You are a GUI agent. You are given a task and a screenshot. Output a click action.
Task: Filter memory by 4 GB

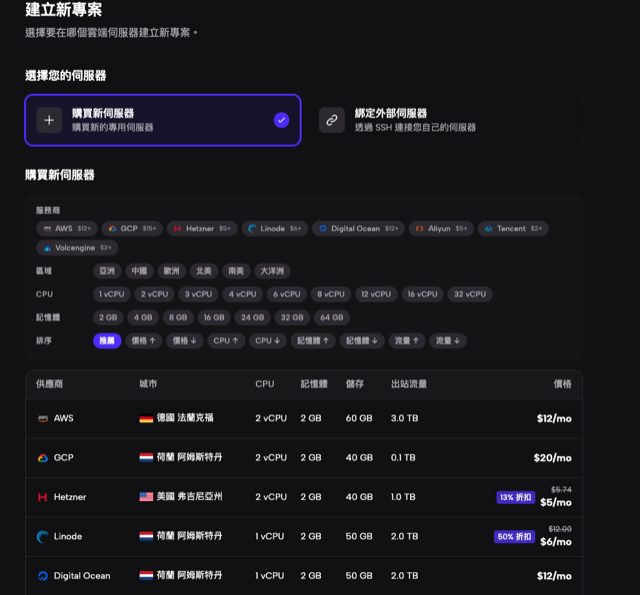pyautogui.click(x=143, y=317)
